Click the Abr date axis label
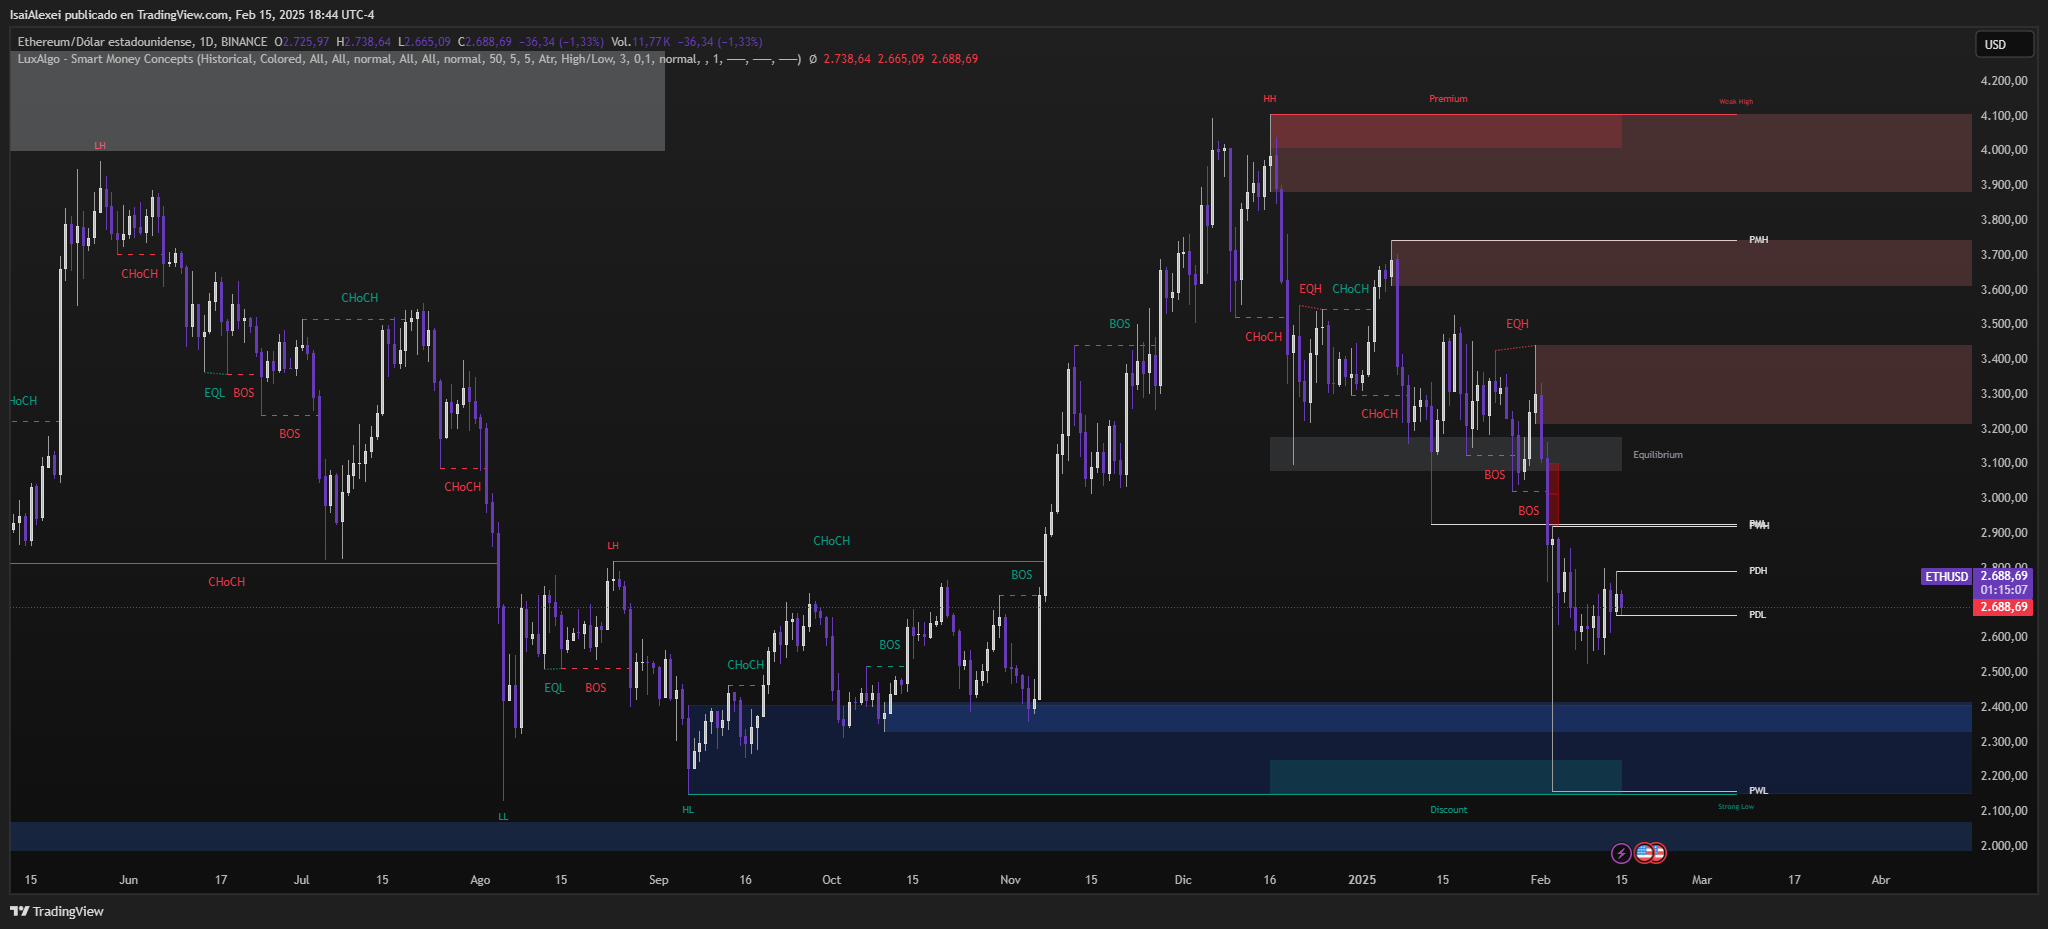Viewport: 2048px width, 929px height. (x=1880, y=880)
